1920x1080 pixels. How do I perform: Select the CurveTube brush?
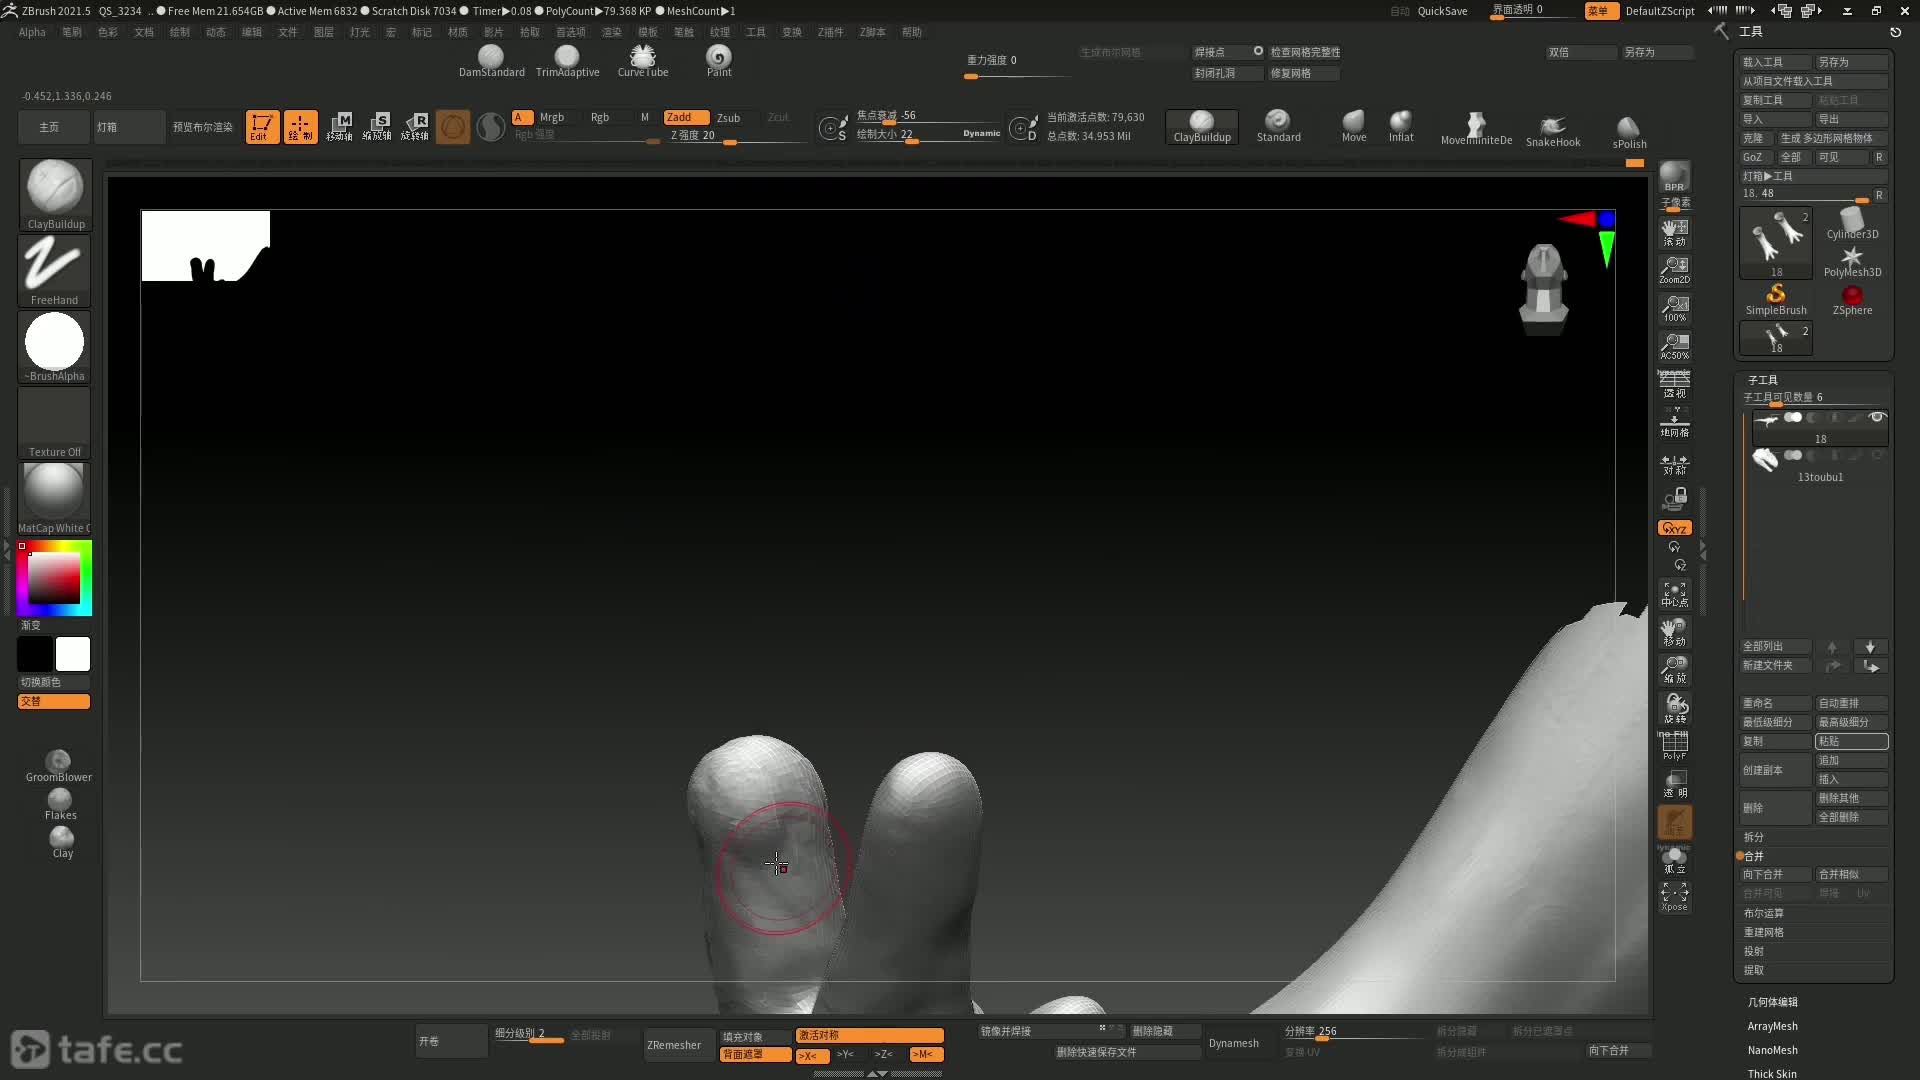(643, 61)
